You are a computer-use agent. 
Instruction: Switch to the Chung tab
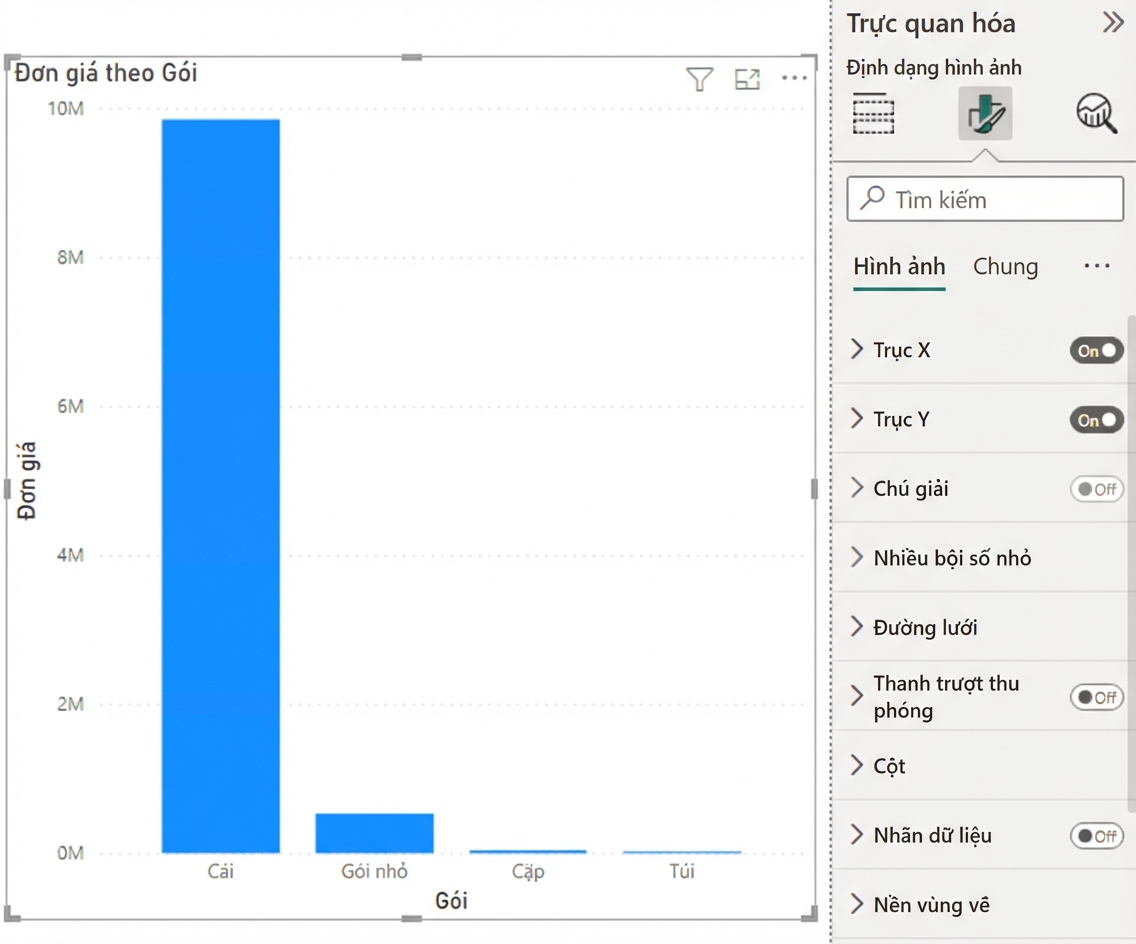(1005, 267)
